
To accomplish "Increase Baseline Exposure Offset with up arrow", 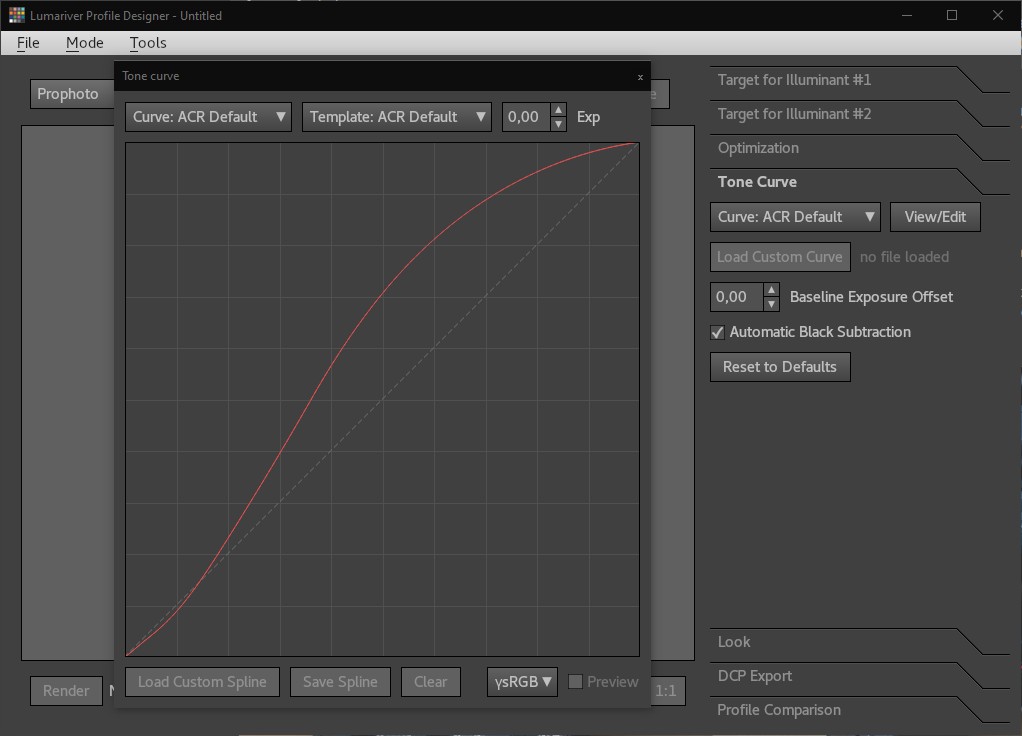I will 771,290.
